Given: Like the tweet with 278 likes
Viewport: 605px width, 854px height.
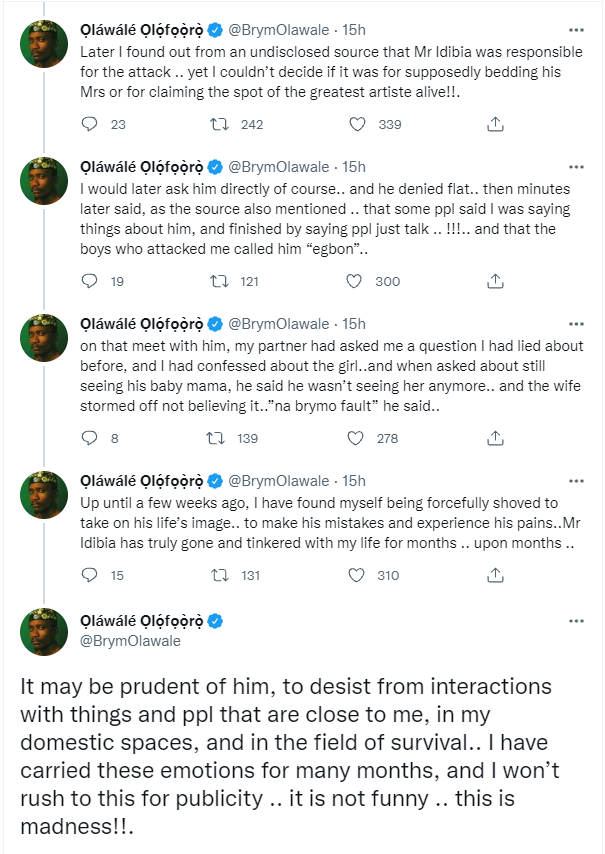Looking at the screenshot, I should (x=354, y=438).
